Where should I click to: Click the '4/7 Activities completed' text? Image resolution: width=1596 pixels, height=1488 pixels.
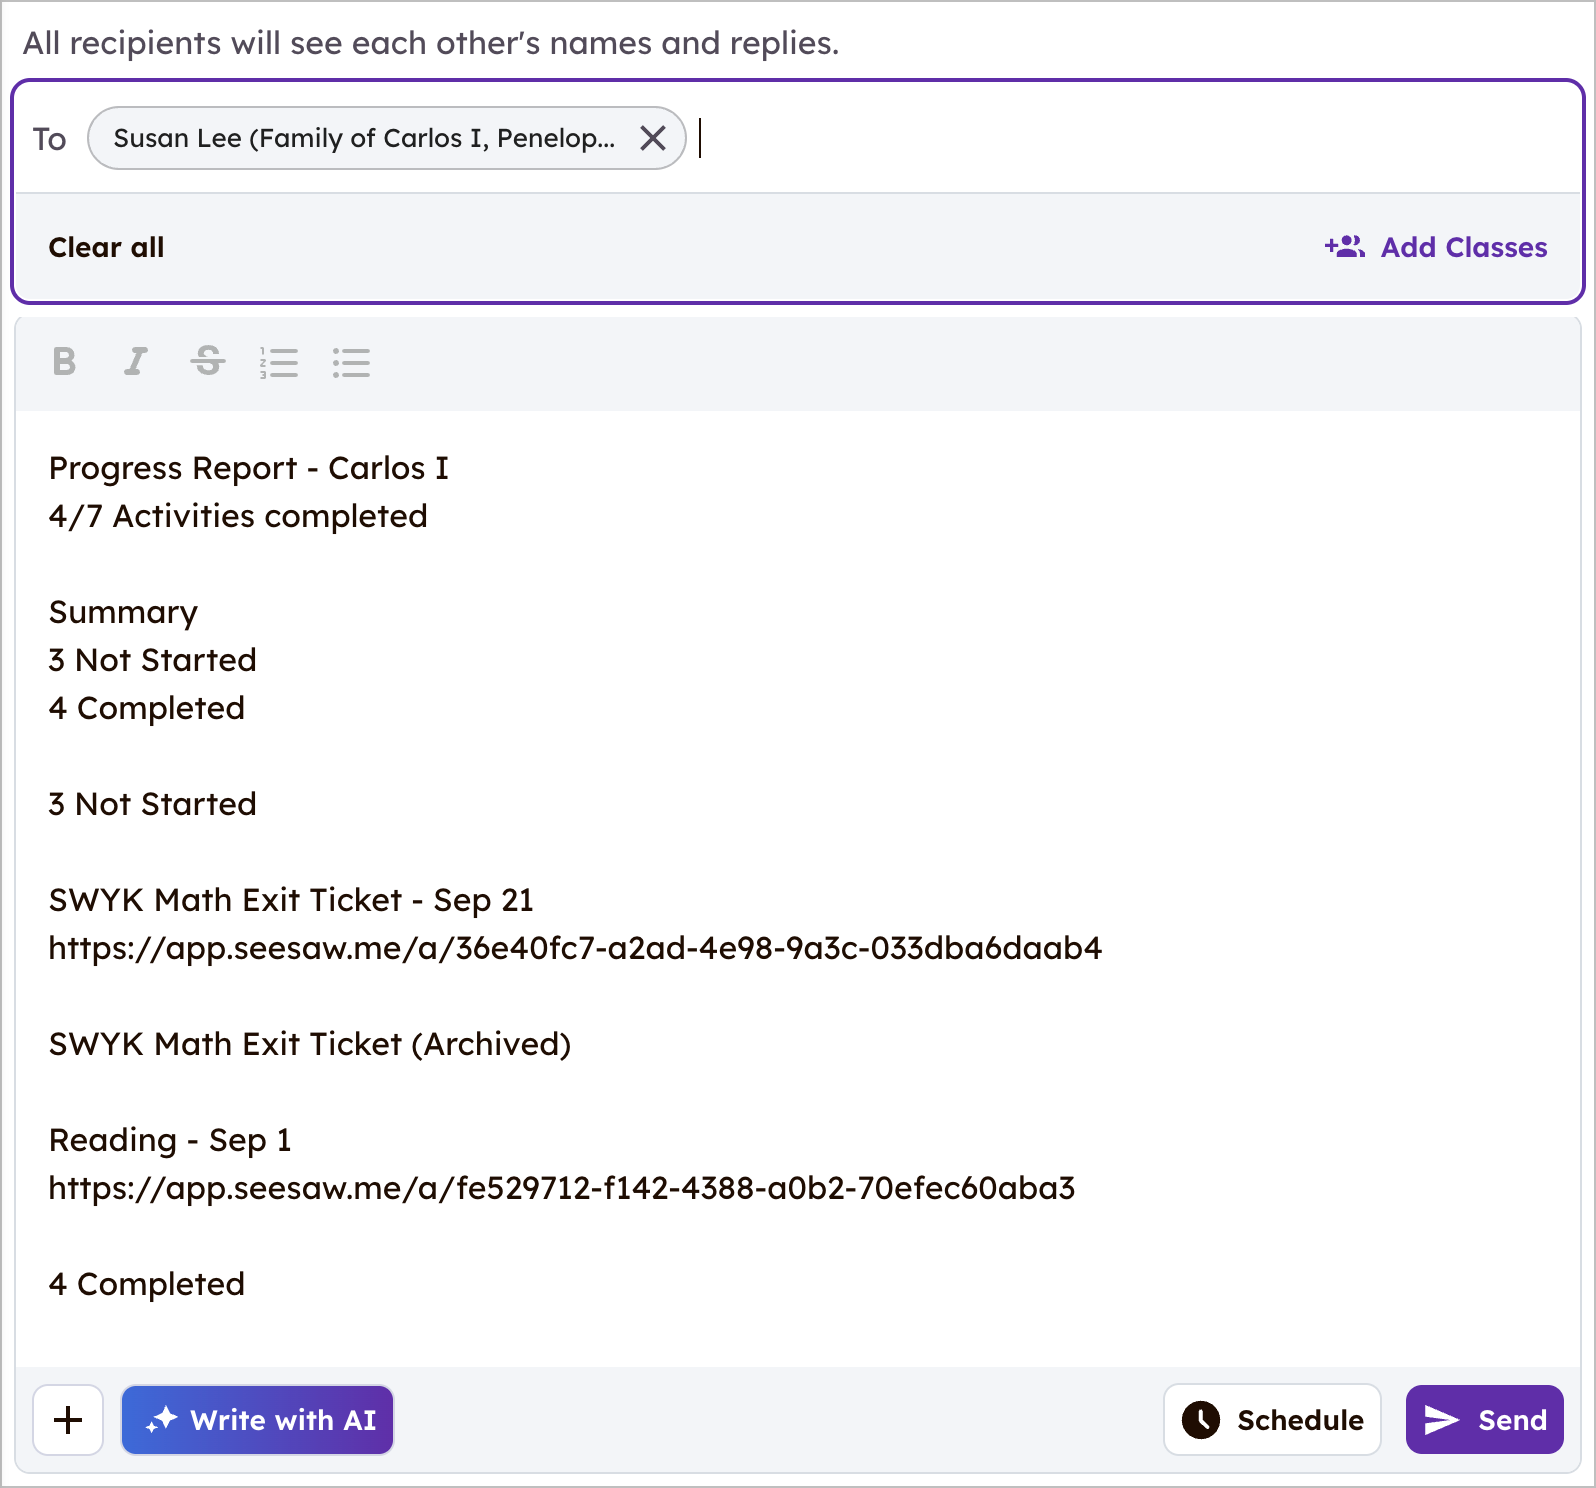point(238,516)
